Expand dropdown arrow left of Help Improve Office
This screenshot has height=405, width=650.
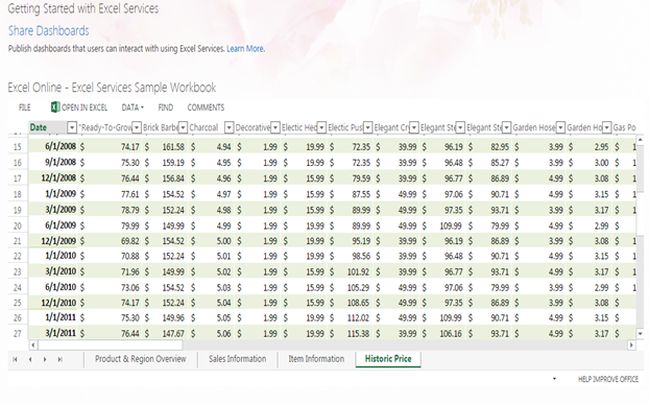point(554,378)
